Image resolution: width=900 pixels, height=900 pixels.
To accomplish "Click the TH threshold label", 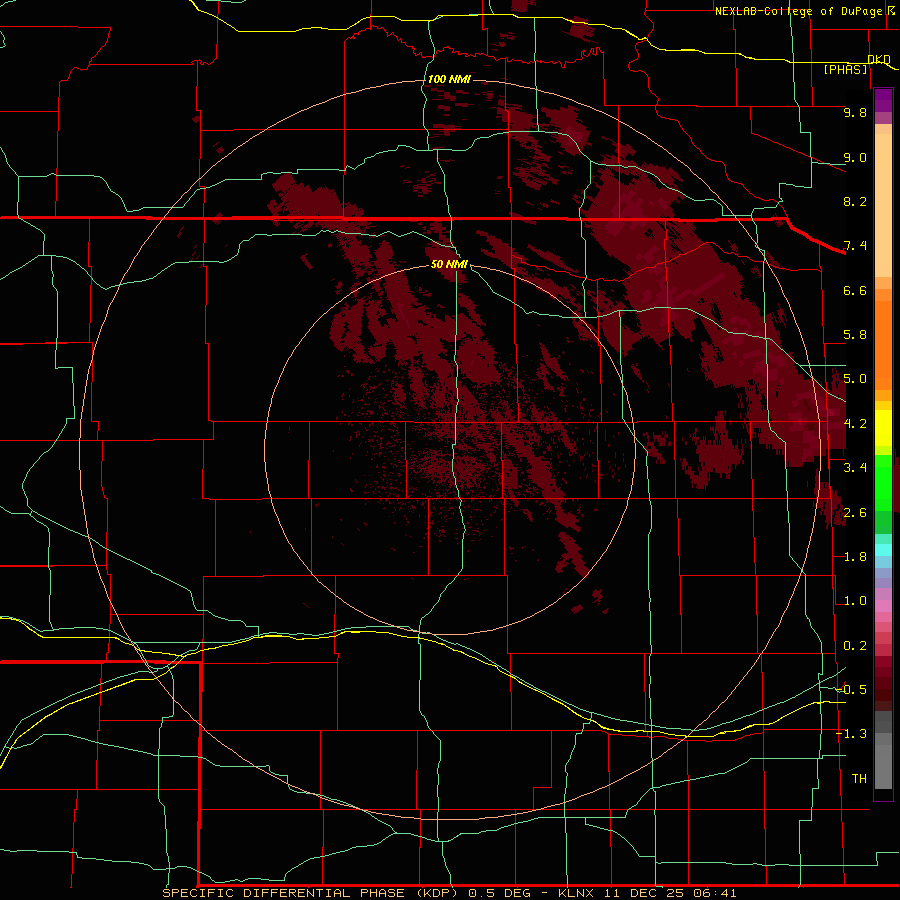I will (x=859, y=779).
